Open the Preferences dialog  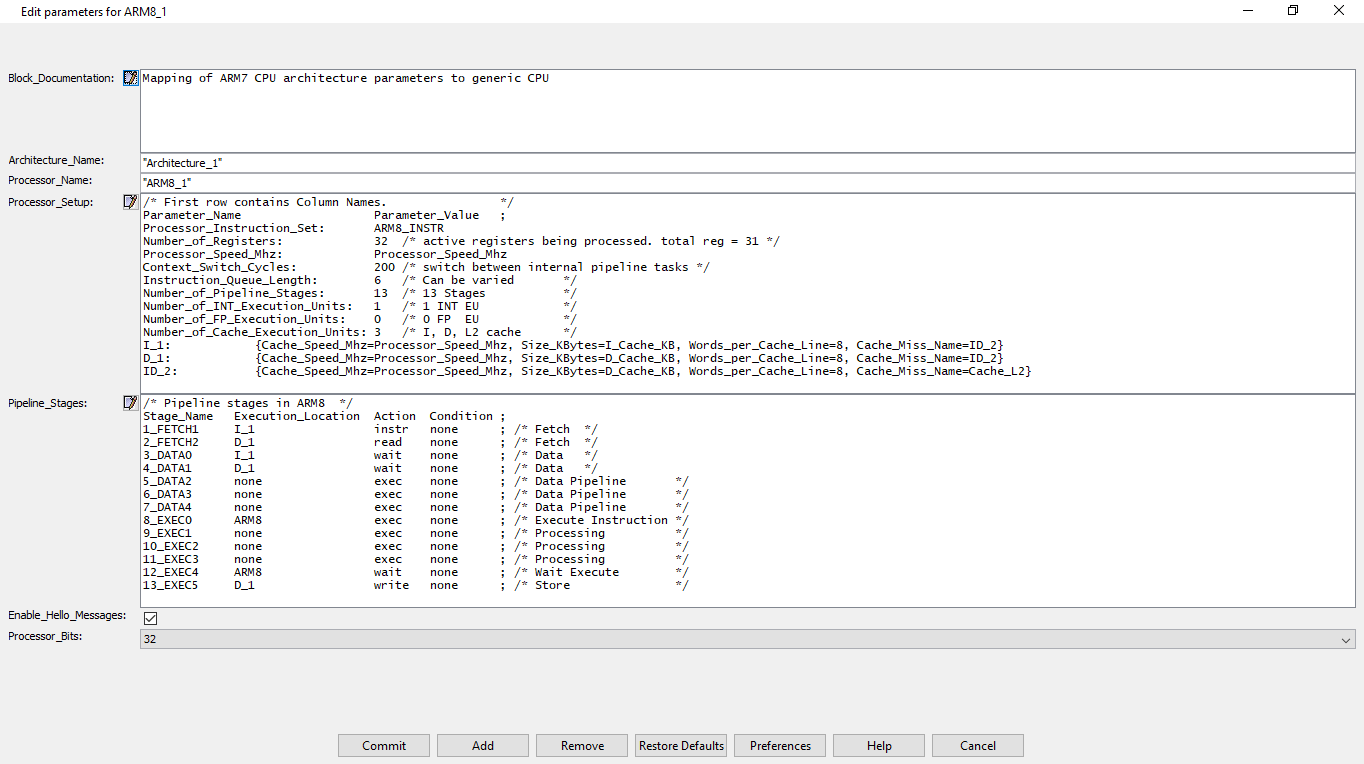pos(780,745)
